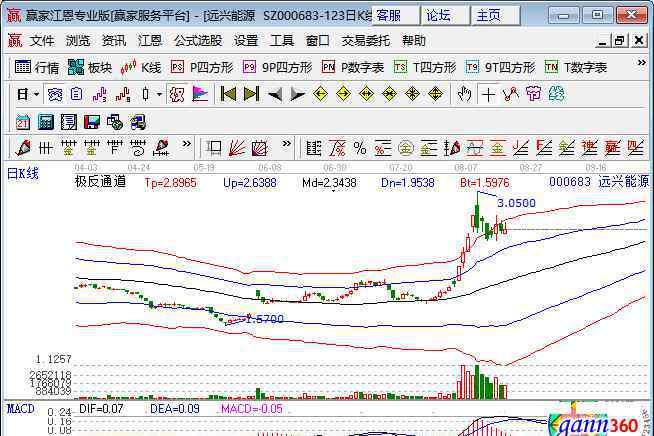Open the 资讯 menu
654x436 pixels.
pos(114,41)
